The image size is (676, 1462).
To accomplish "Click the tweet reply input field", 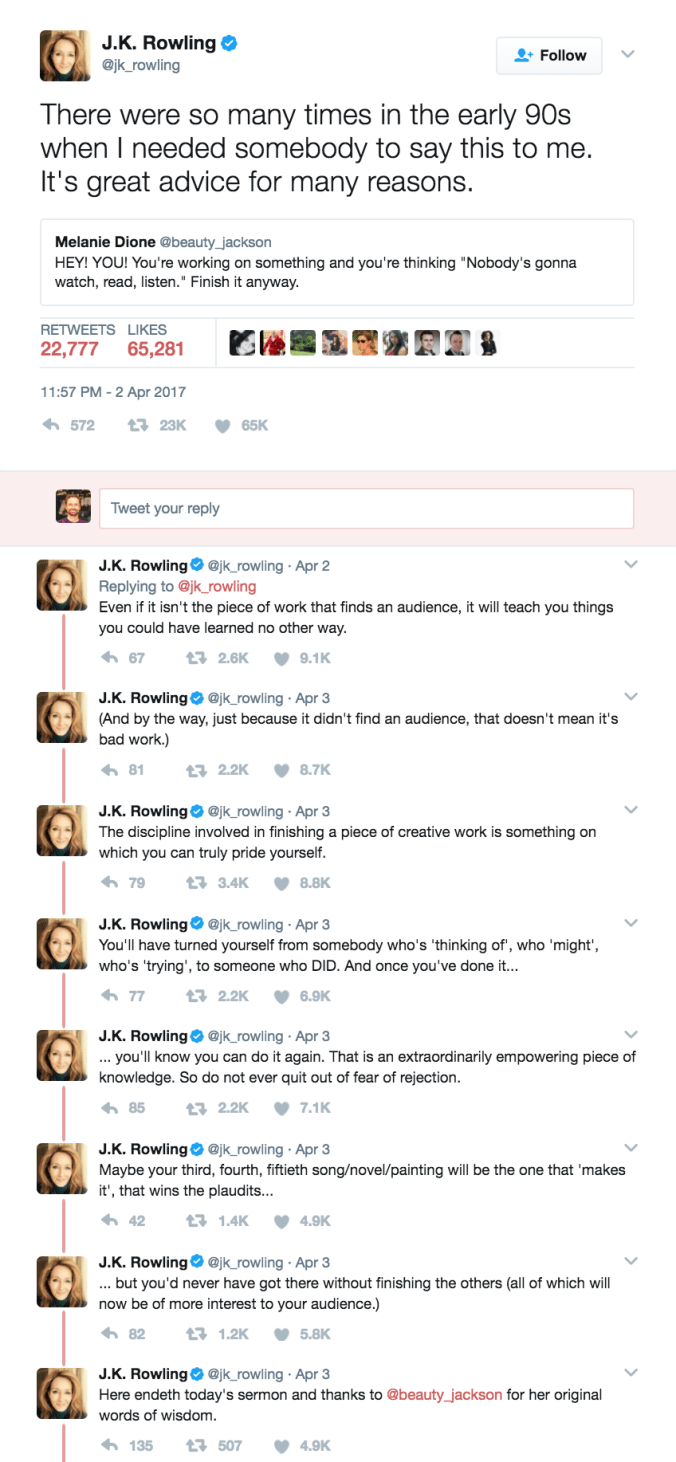I will point(366,508).
